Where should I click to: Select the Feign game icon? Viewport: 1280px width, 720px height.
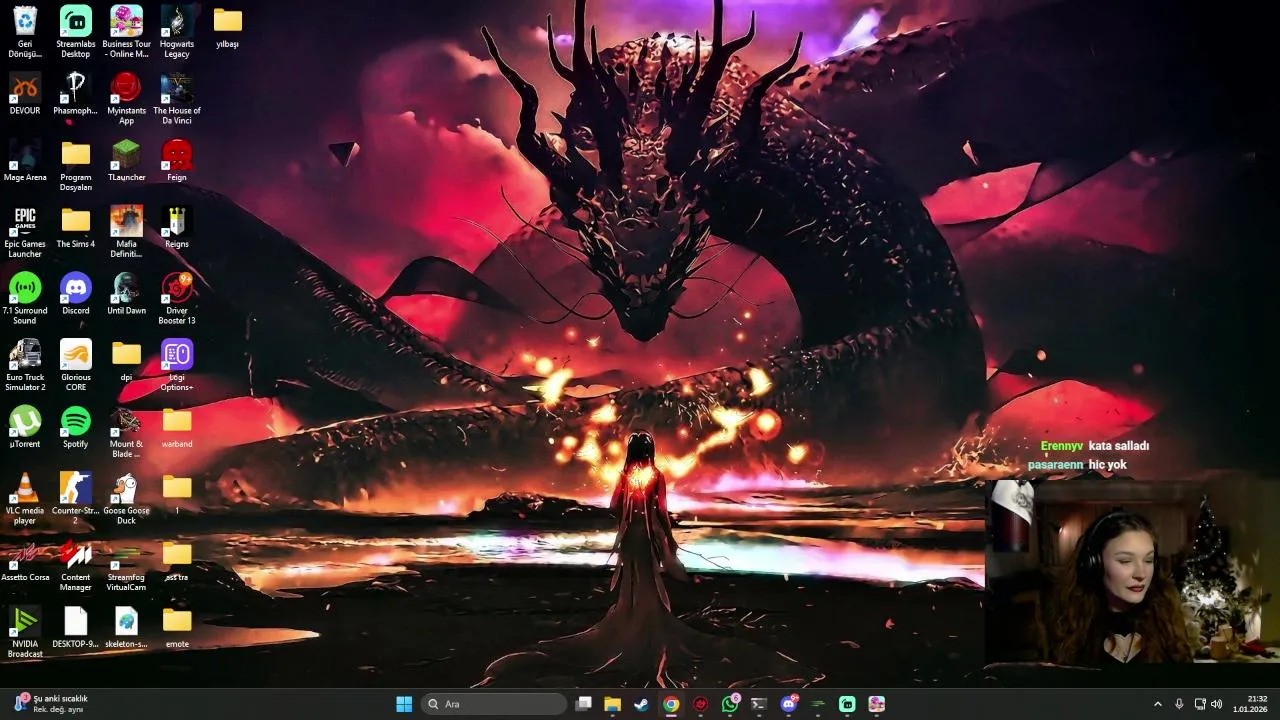pos(177,160)
